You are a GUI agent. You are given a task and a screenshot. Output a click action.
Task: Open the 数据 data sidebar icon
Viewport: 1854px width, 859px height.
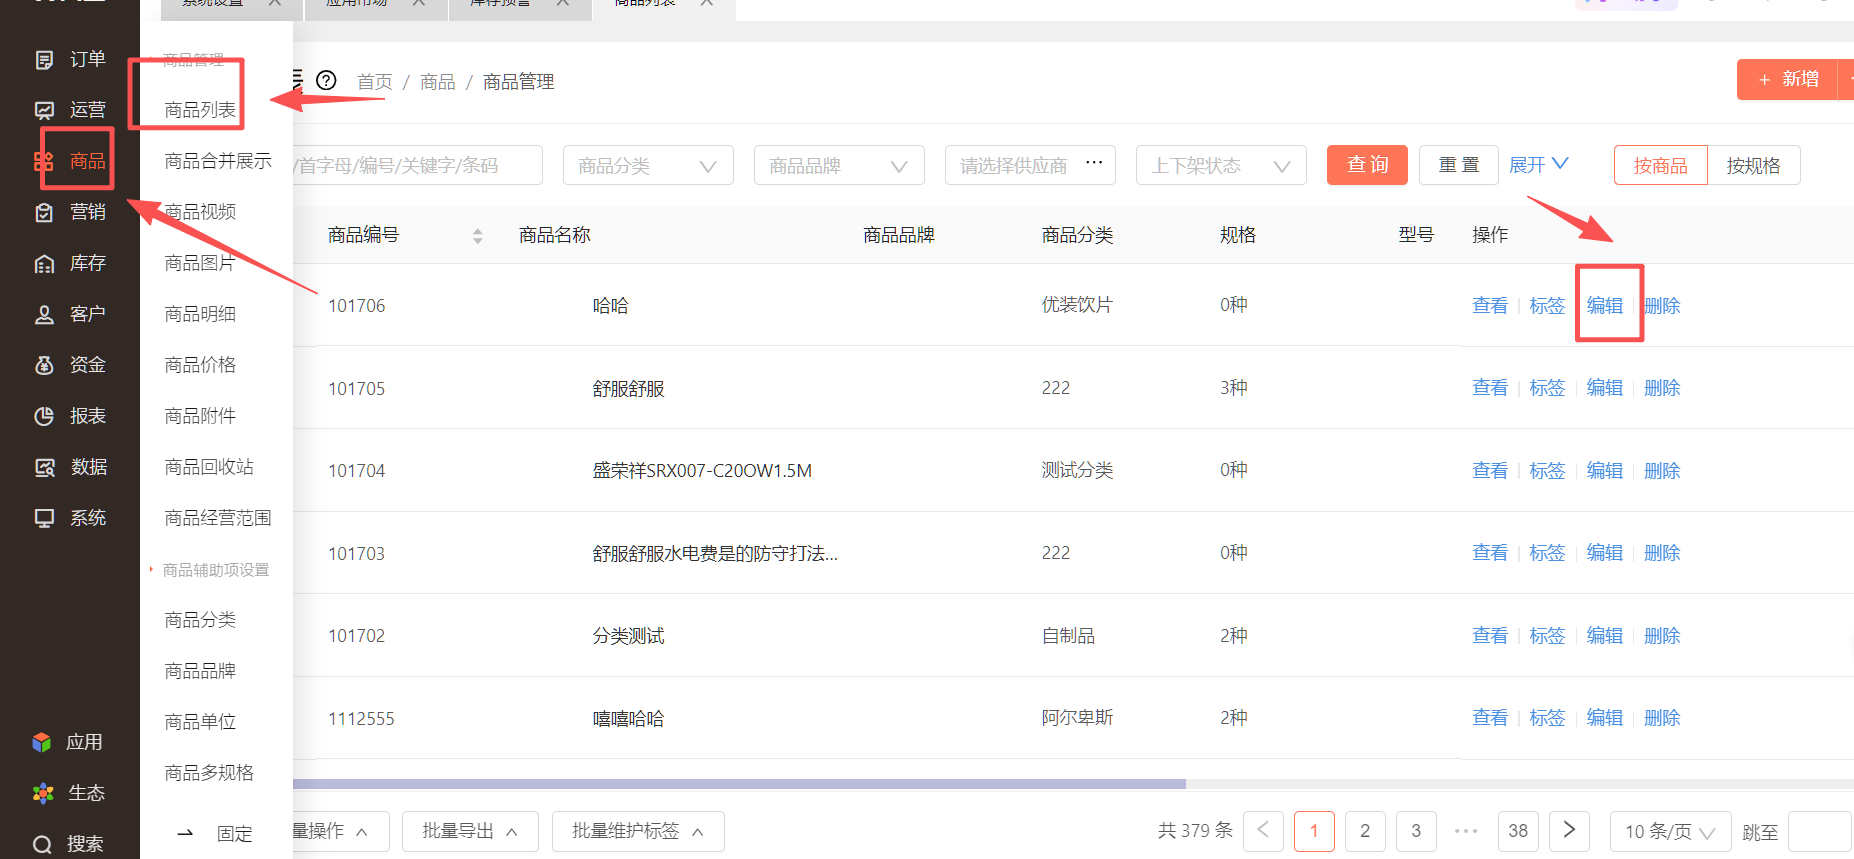tap(44, 467)
